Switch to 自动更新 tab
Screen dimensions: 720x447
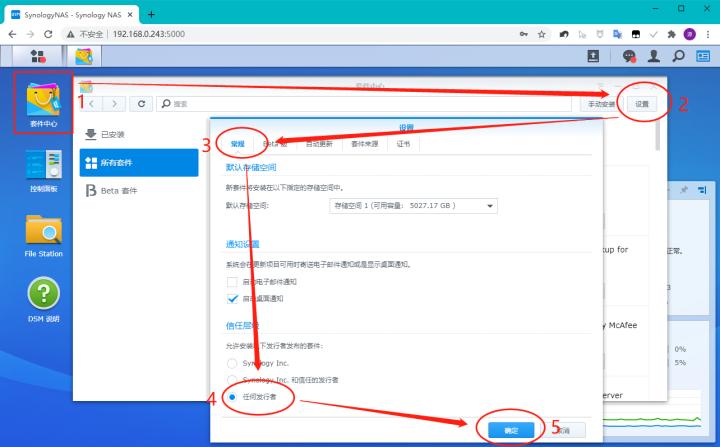pos(319,144)
